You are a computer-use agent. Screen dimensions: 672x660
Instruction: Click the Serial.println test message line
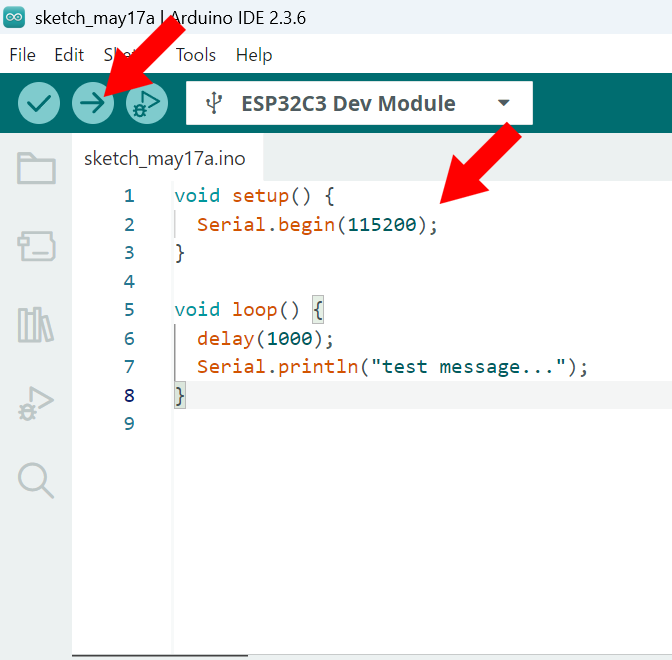392,367
